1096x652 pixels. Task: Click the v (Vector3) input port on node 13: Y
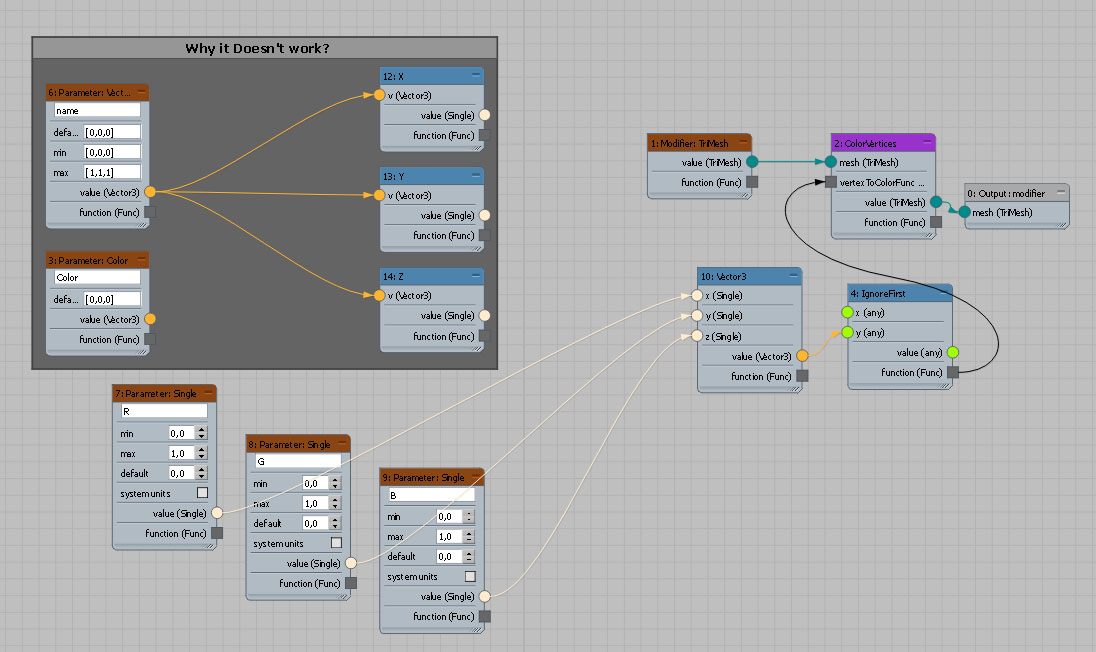pyautogui.click(x=379, y=195)
